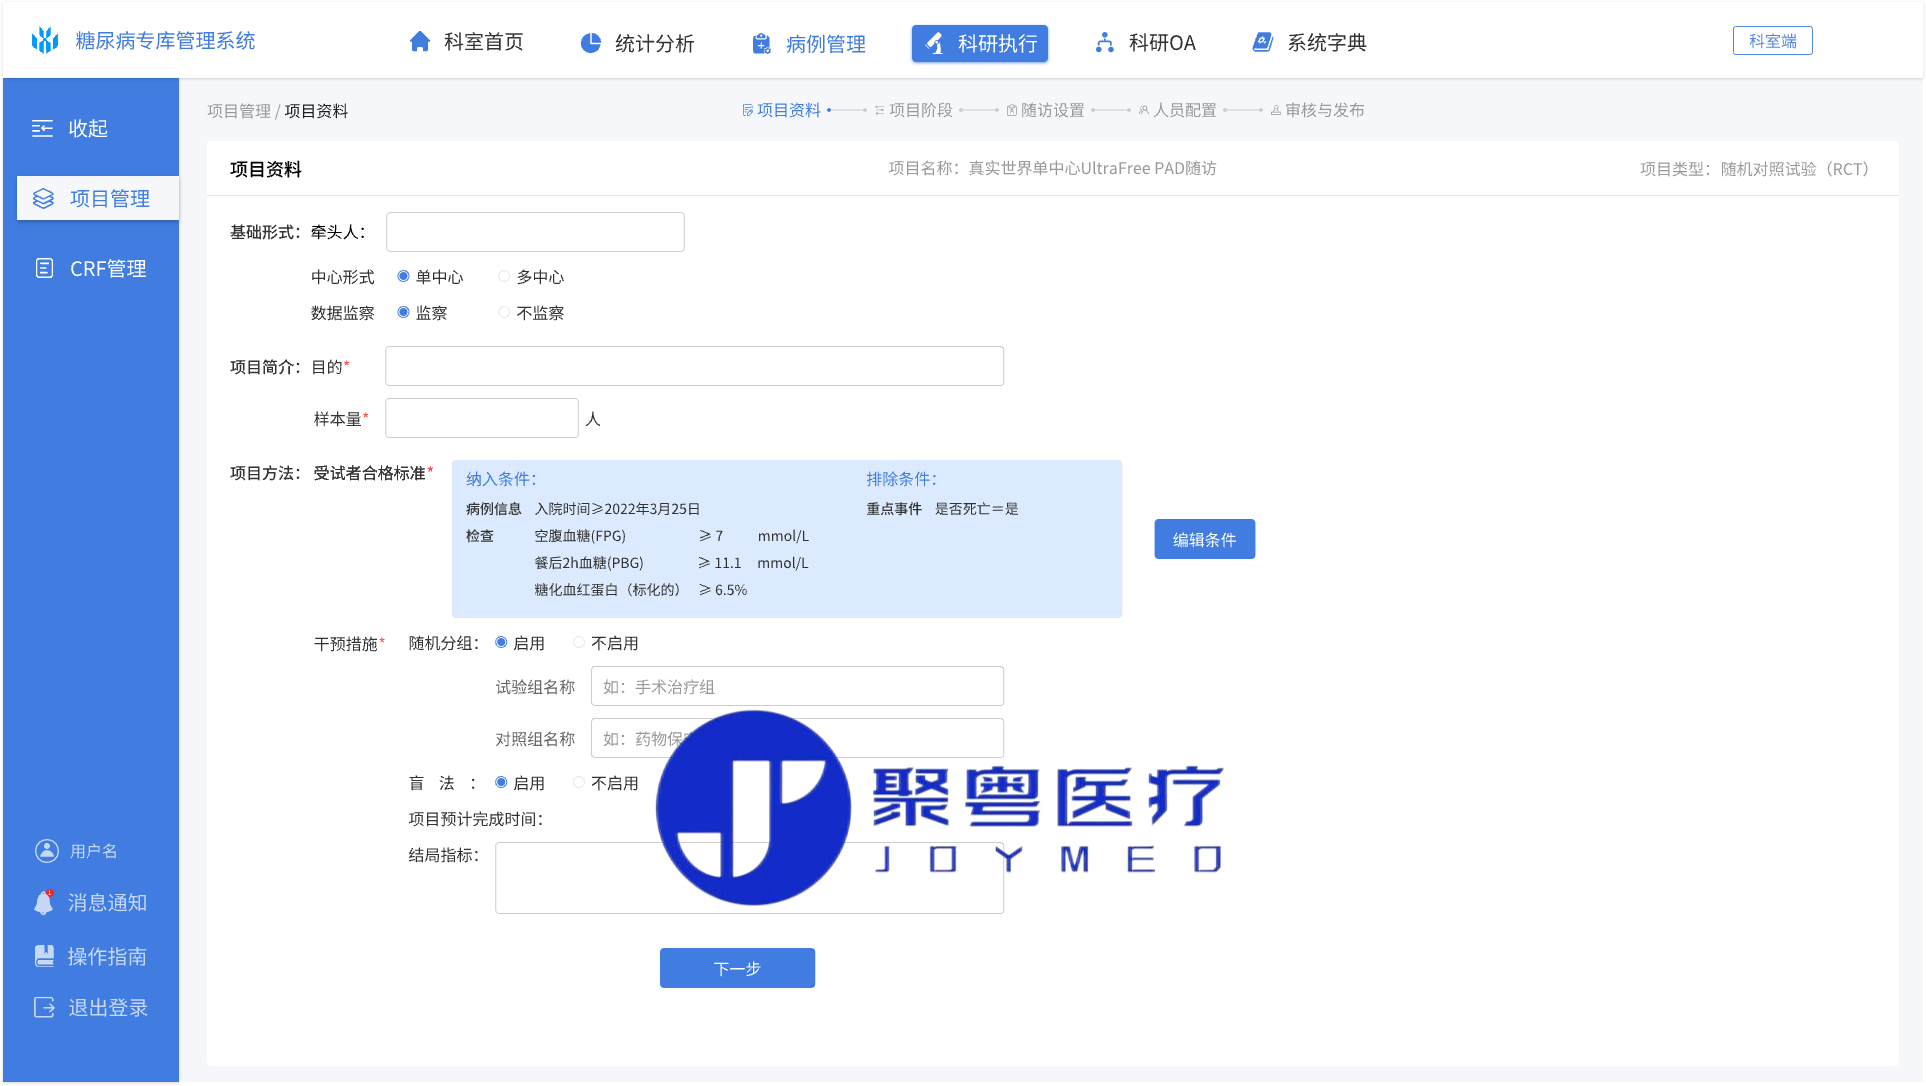Viewport: 1926px width, 1086px height.
Task: Click the 下一步 button
Action: (737, 968)
